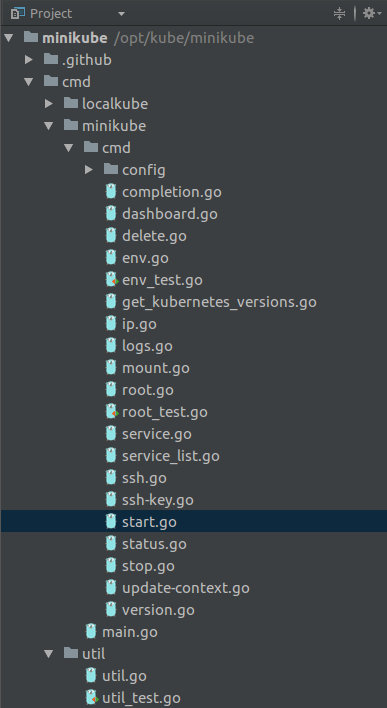Select the status.go file name

pyautogui.click(x=154, y=545)
